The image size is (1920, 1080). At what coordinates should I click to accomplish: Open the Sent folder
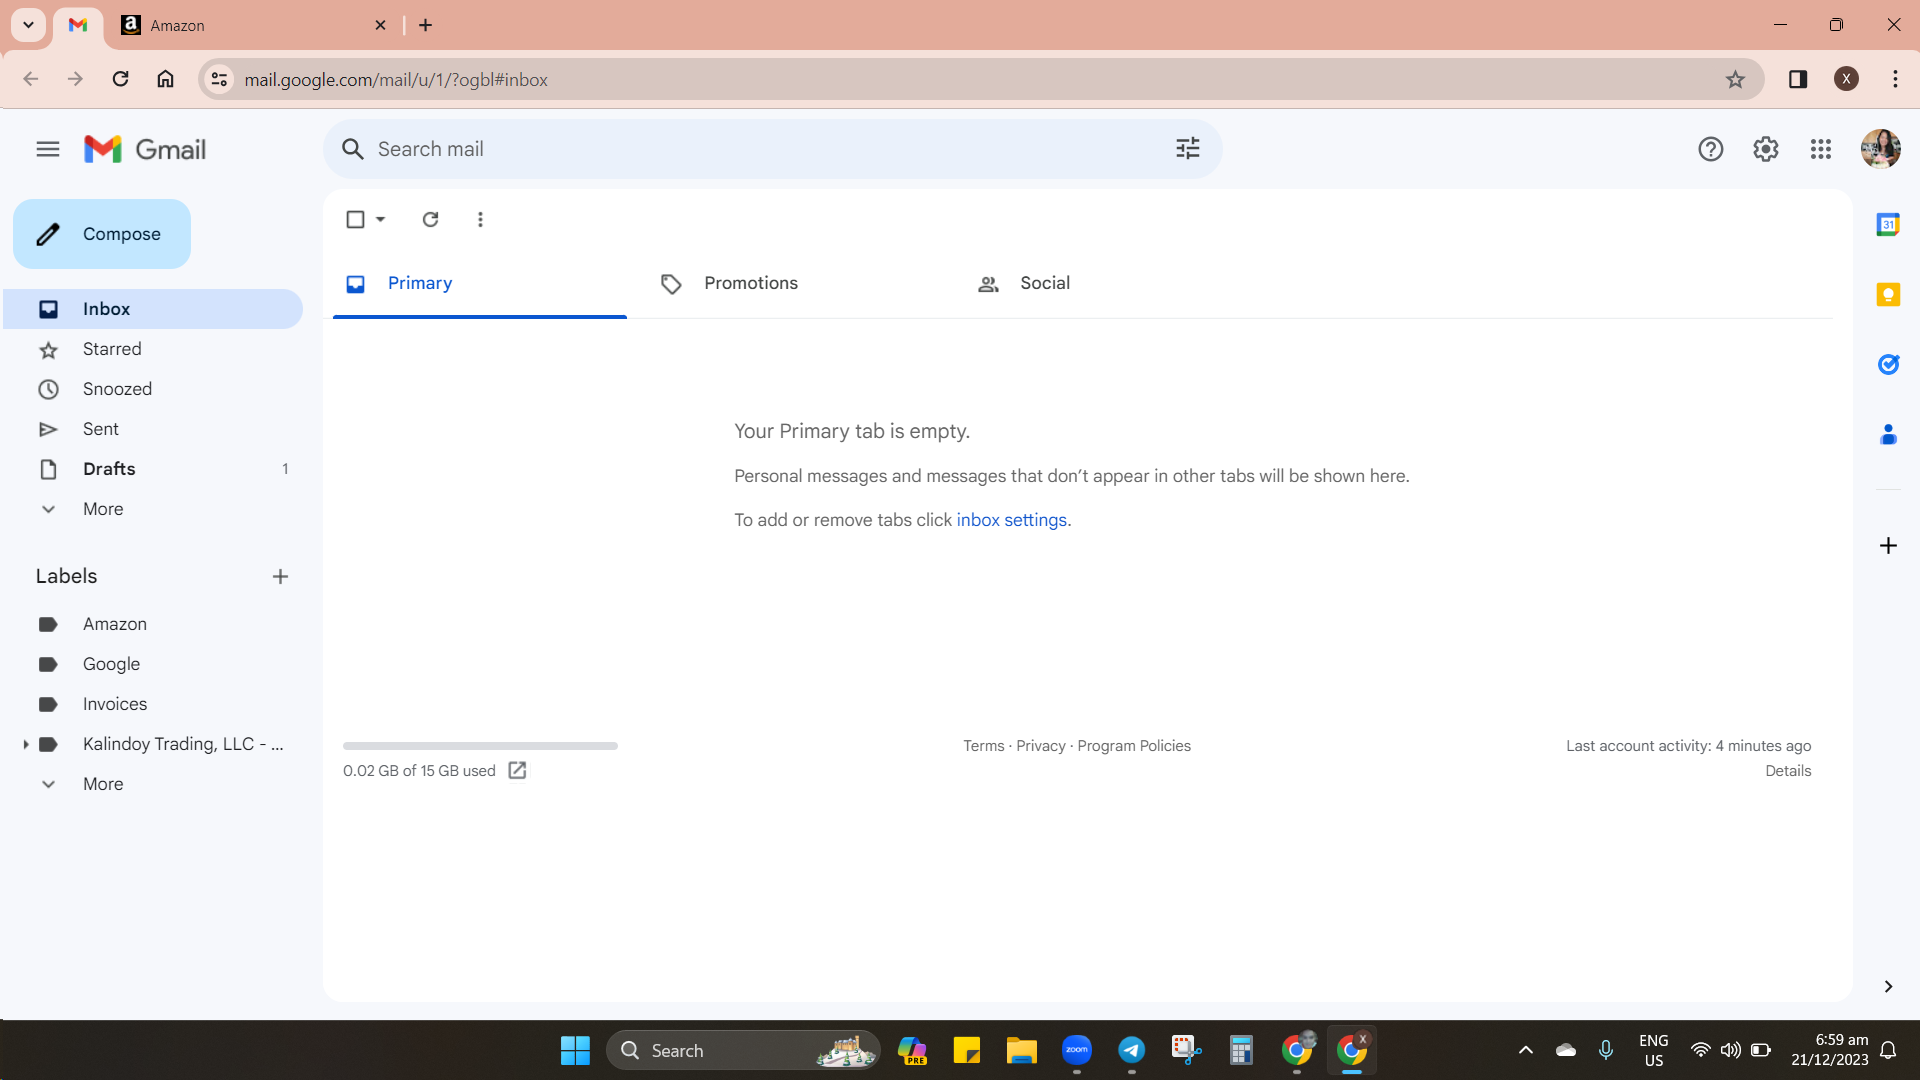coord(152,429)
